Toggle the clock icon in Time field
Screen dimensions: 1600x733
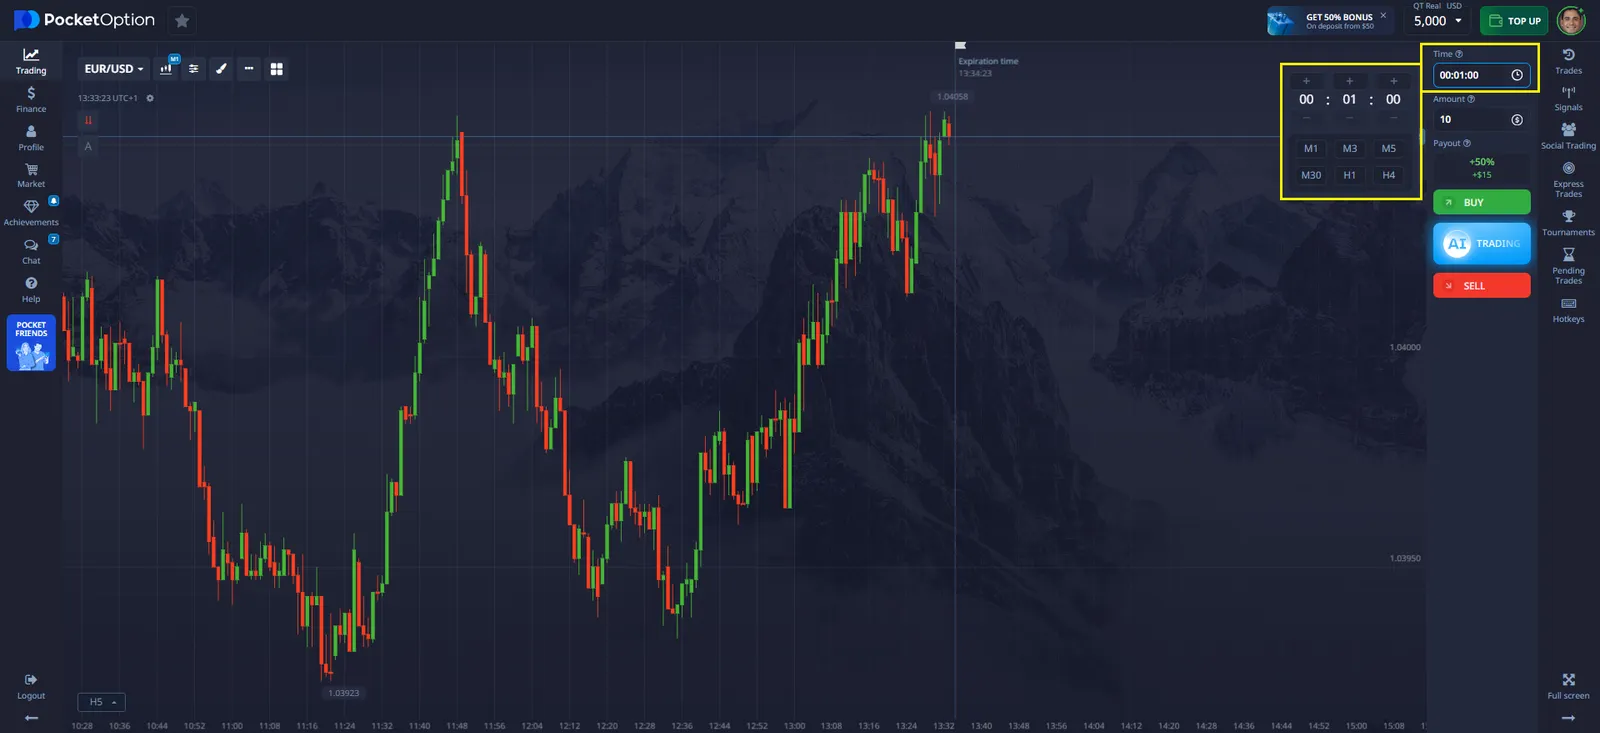coord(1517,75)
